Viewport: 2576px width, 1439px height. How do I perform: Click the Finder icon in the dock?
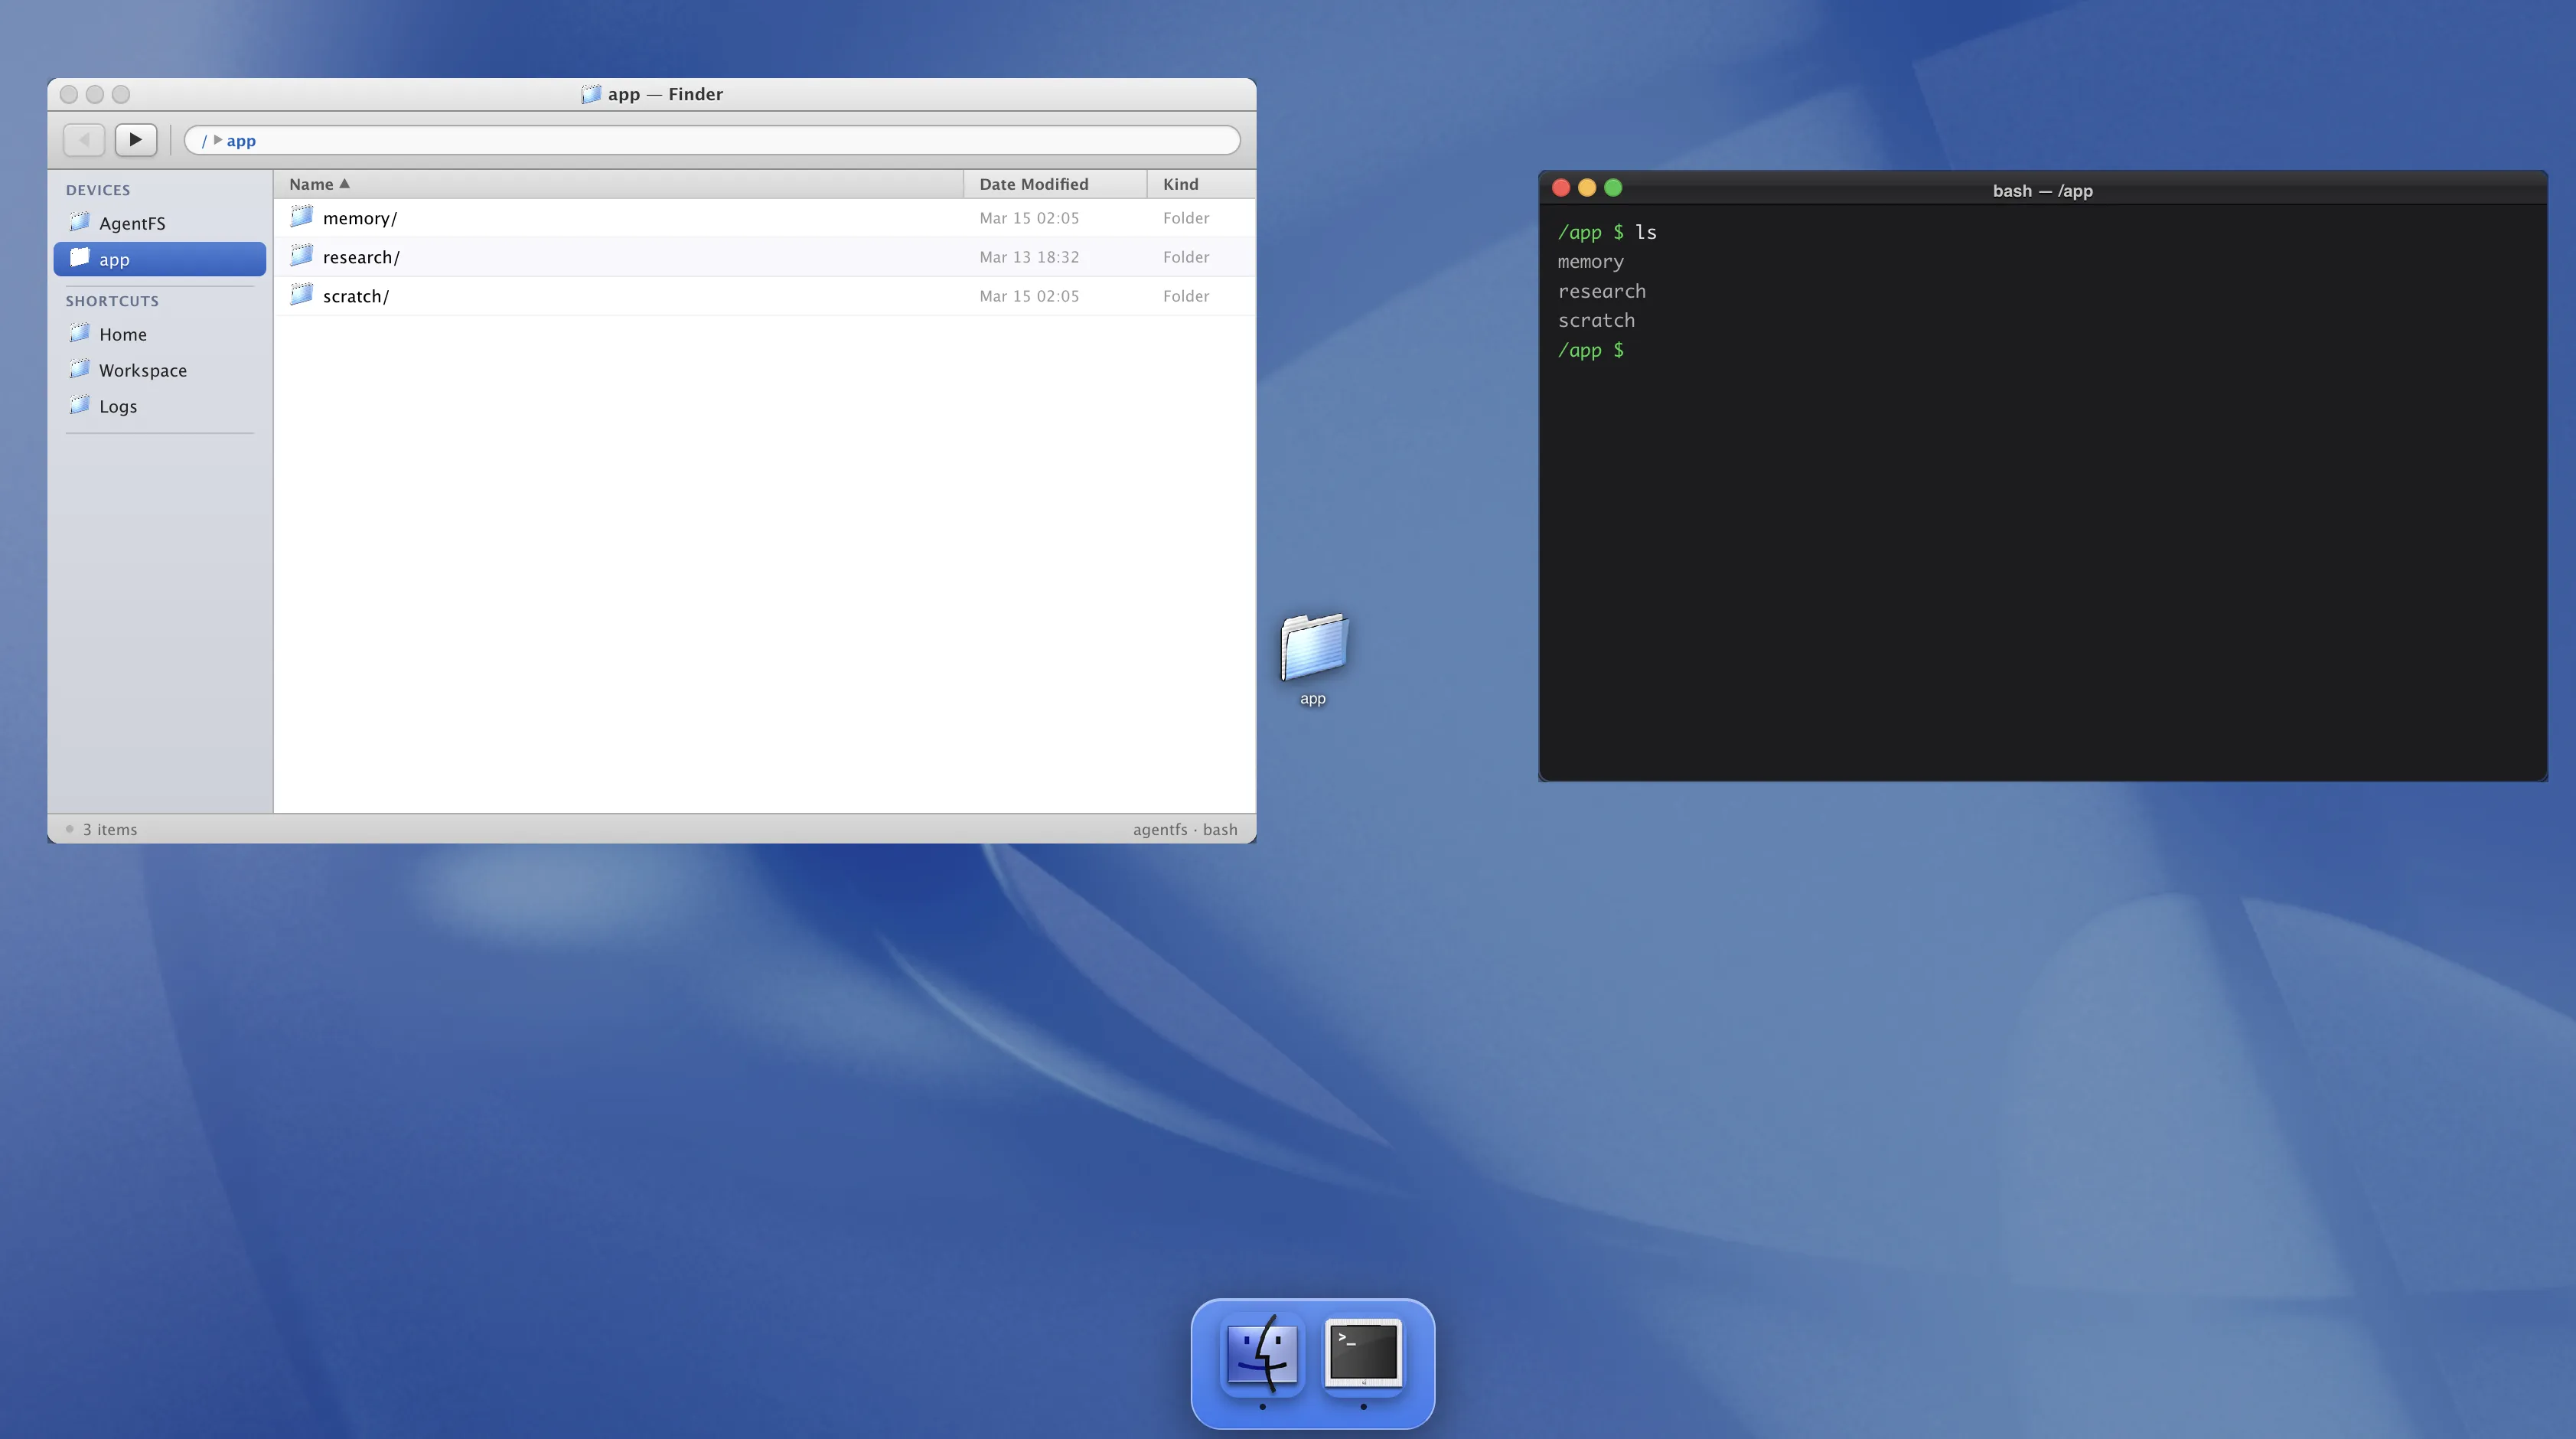coord(1262,1353)
